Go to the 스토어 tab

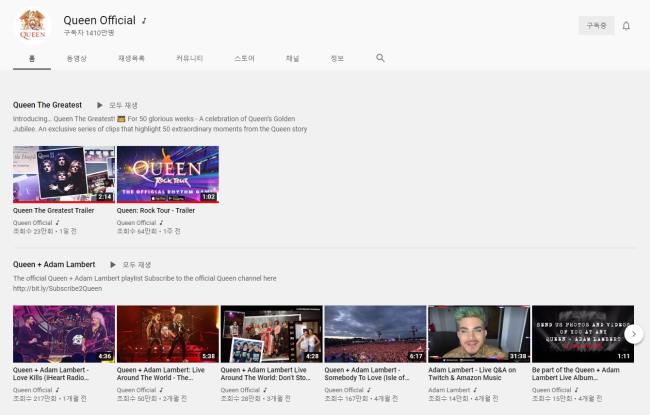tap(244, 59)
